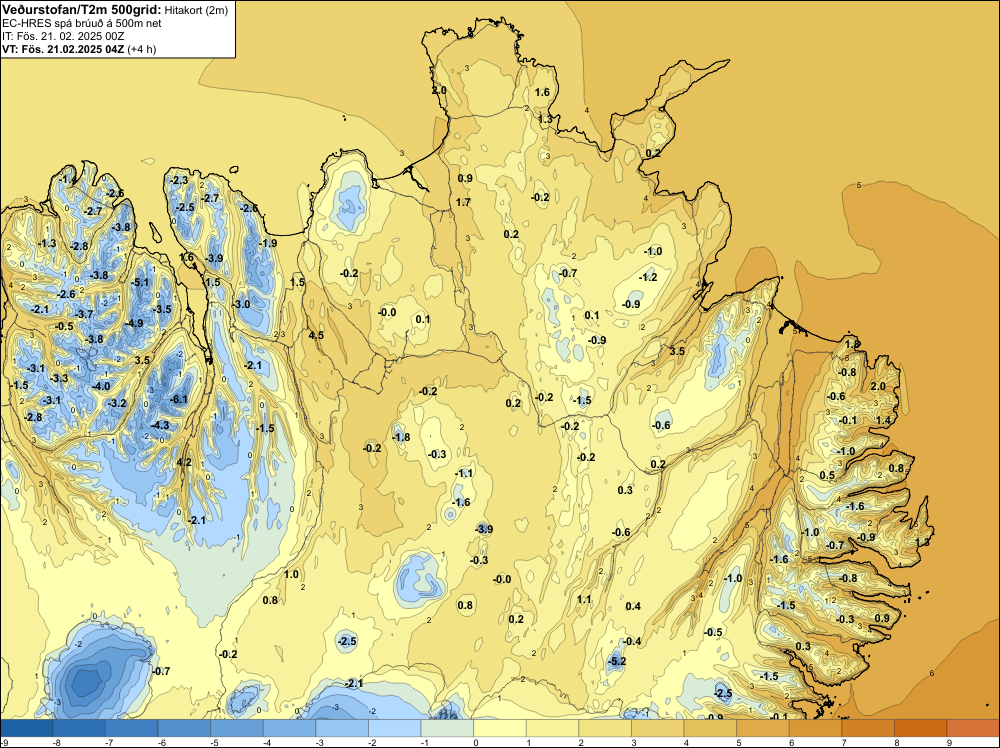1000x748 pixels.
Task: Click the '-1.3' temperature value
Action: tap(47, 244)
